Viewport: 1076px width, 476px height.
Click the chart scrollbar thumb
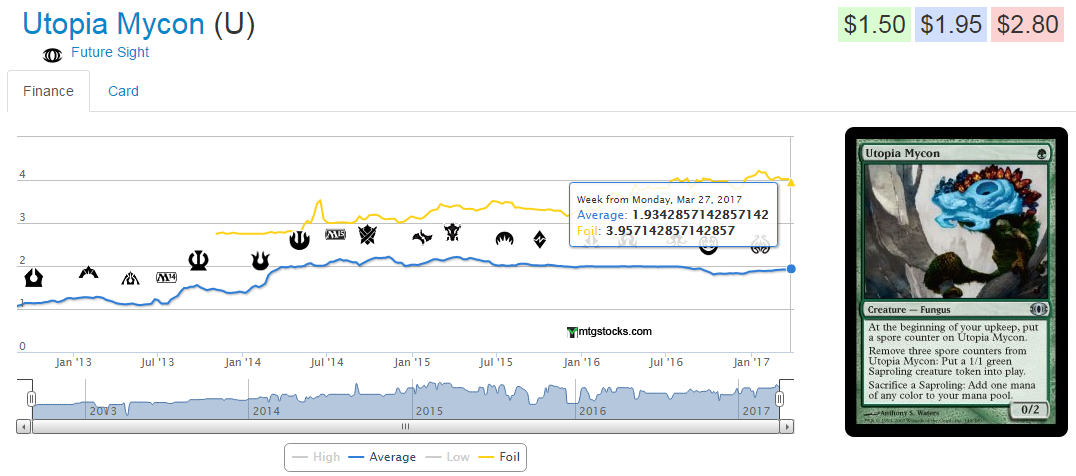click(x=405, y=427)
